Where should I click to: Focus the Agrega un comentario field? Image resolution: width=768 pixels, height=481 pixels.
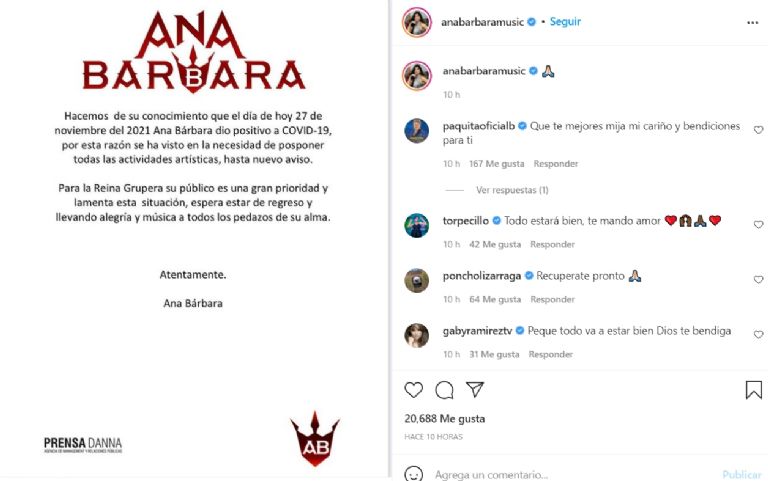point(491,475)
